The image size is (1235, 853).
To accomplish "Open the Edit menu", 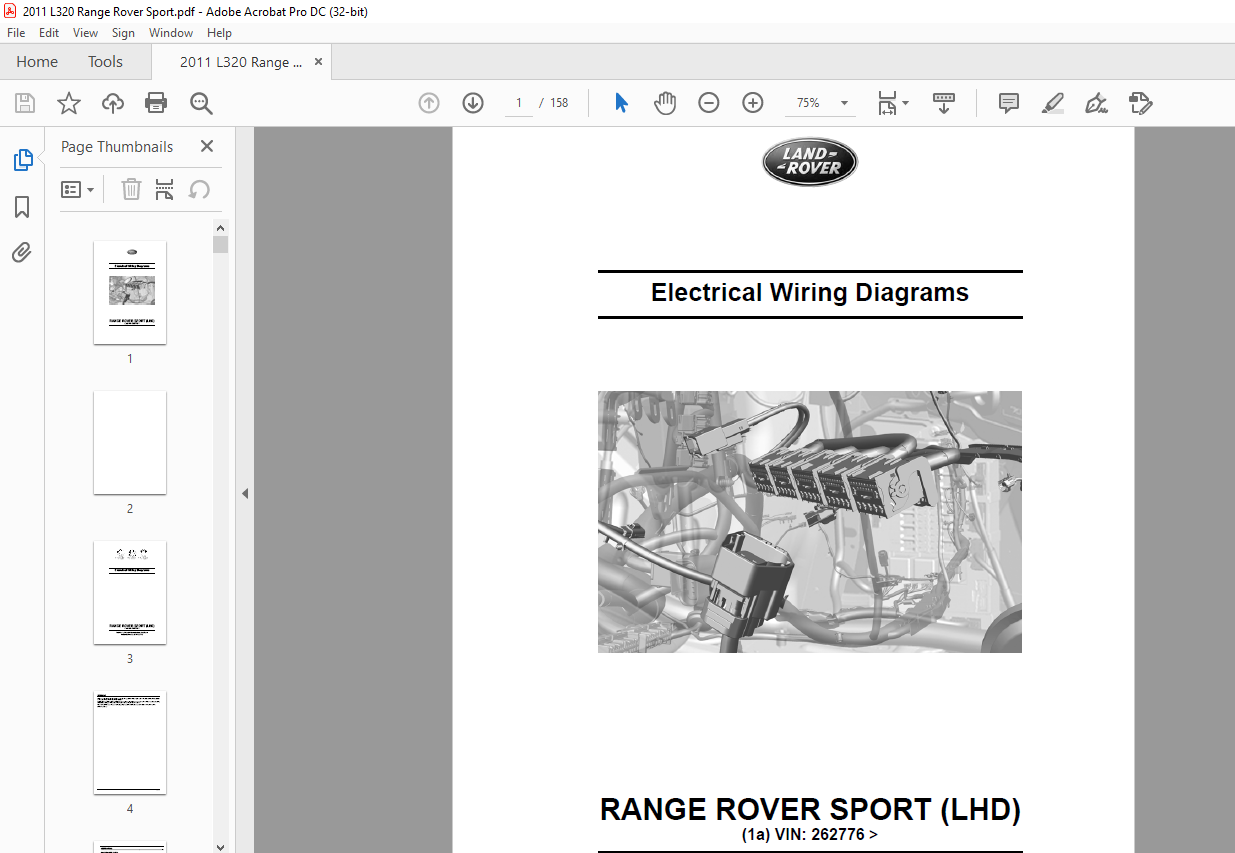I will coord(49,33).
